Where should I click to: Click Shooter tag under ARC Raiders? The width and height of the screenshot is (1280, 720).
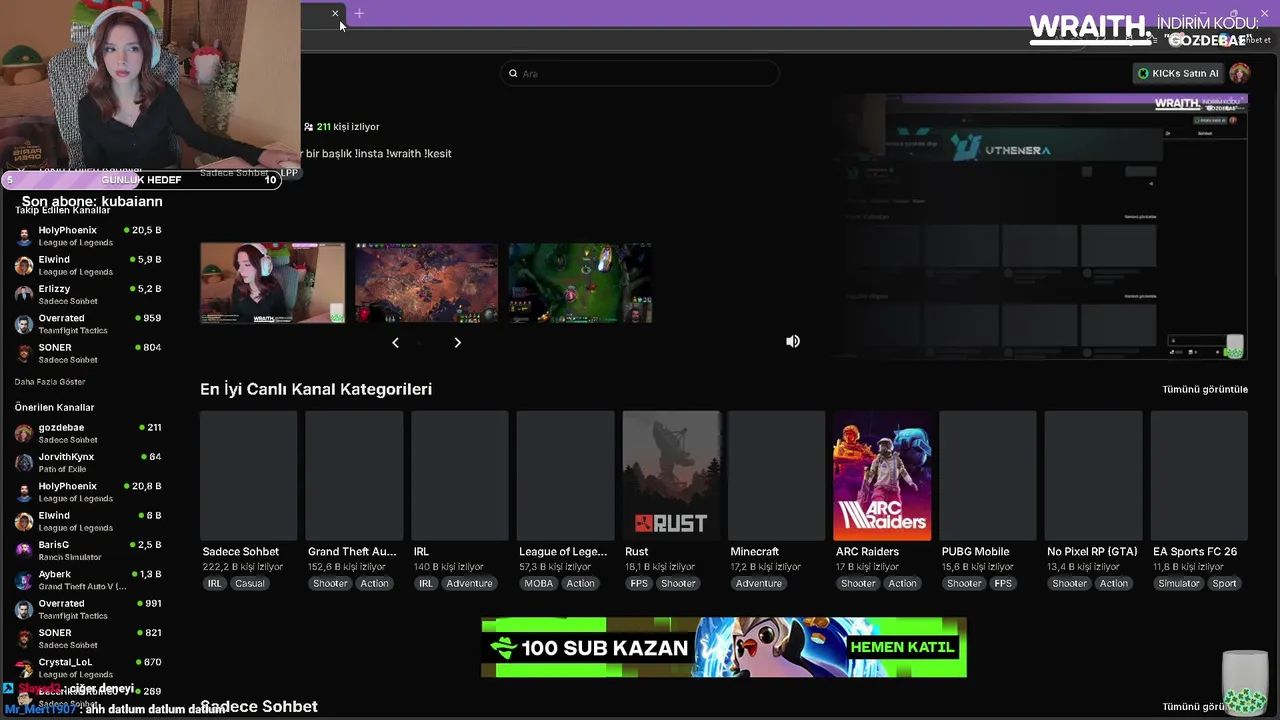858,583
